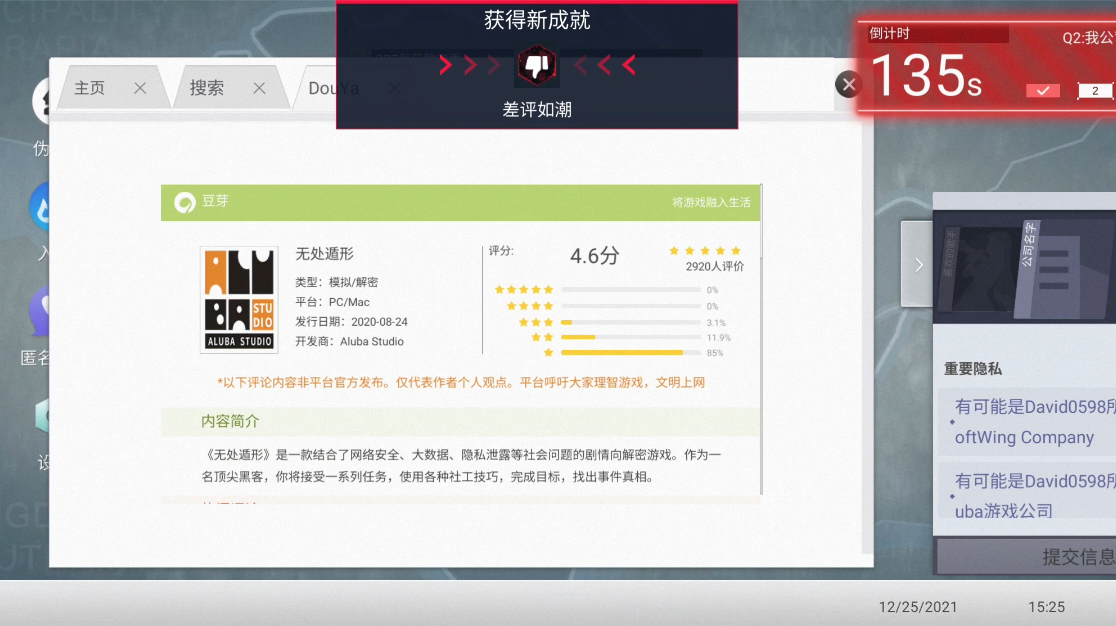Close the 主页 tab with its X

[140, 88]
